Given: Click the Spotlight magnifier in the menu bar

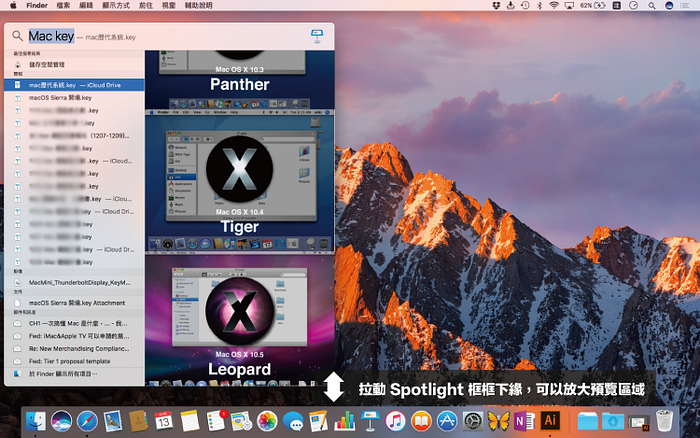Looking at the screenshot, I should (x=652, y=5).
